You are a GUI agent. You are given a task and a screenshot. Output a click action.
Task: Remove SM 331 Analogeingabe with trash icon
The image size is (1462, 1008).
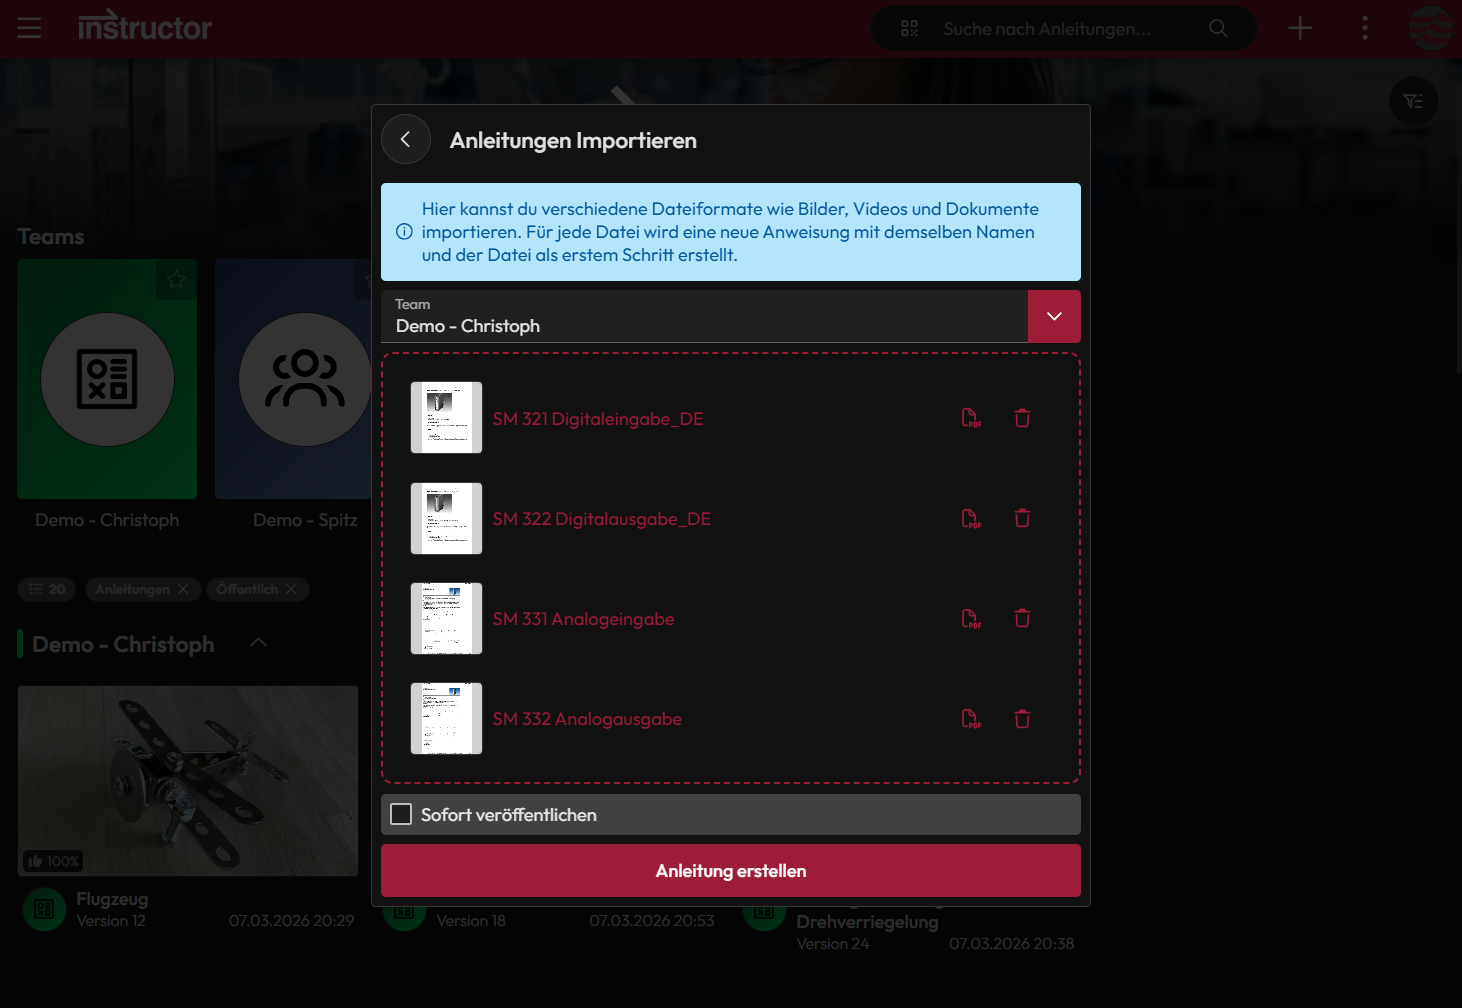click(x=1022, y=618)
